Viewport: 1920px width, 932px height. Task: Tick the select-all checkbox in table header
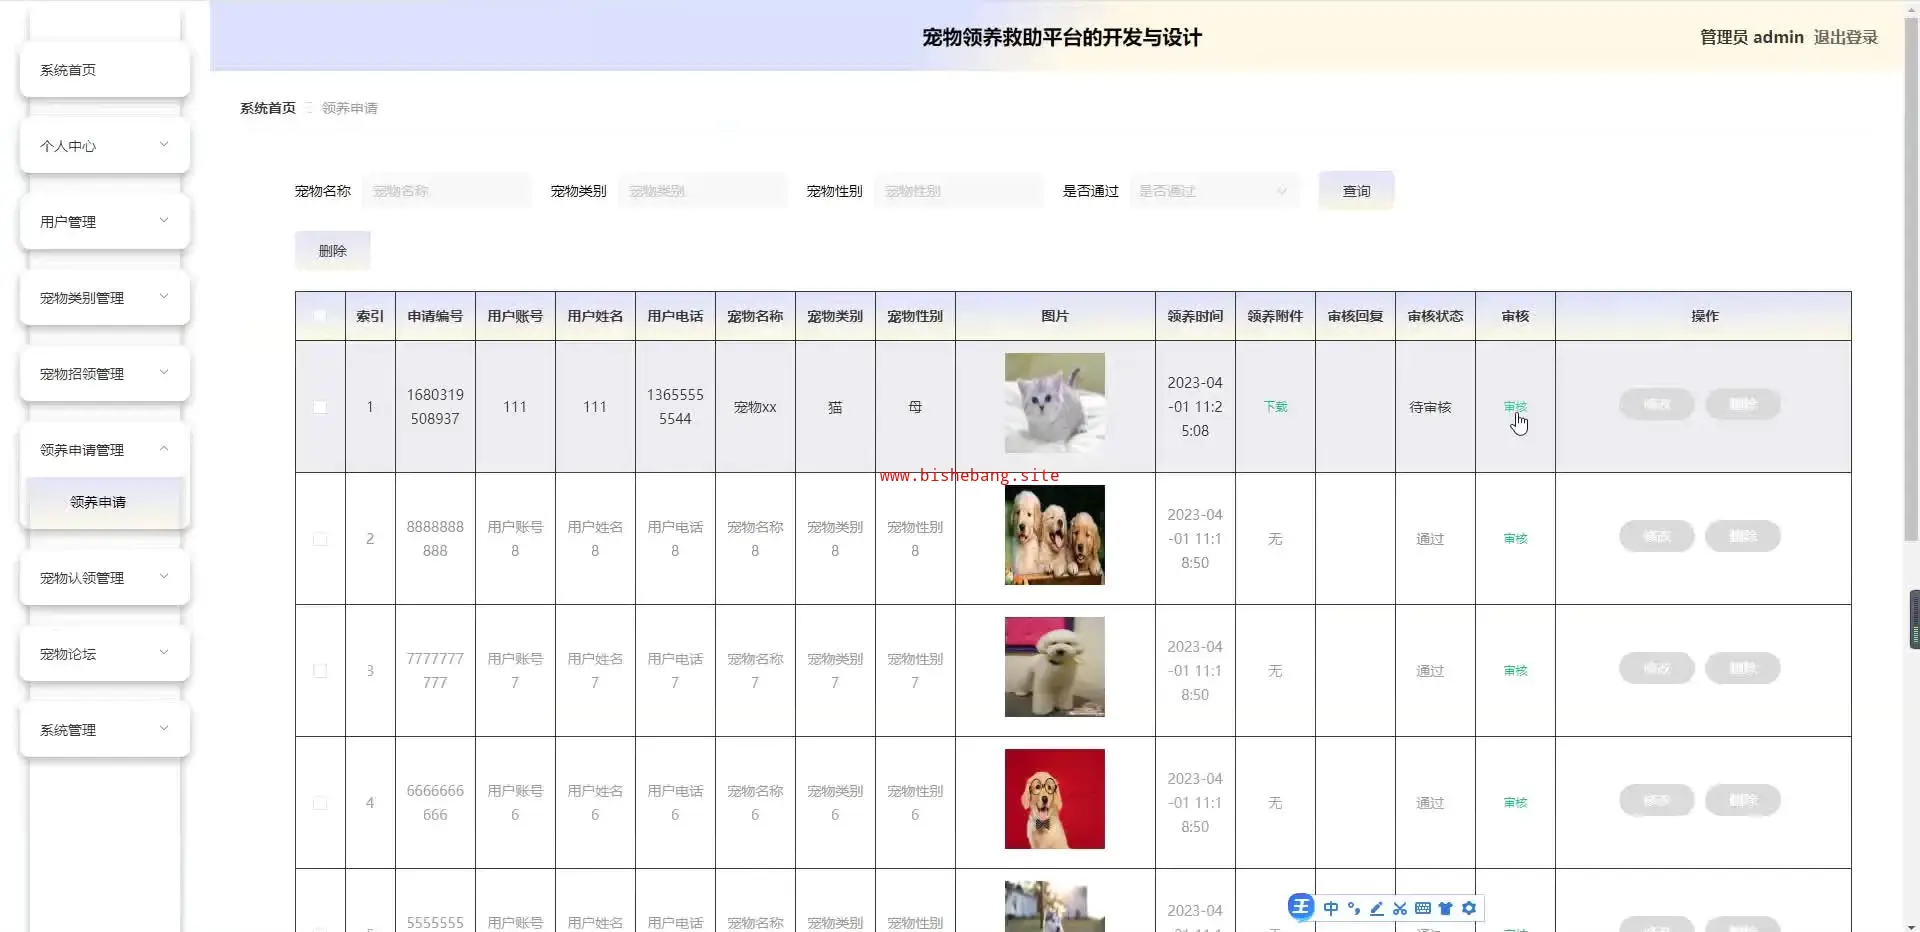click(320, 316)
